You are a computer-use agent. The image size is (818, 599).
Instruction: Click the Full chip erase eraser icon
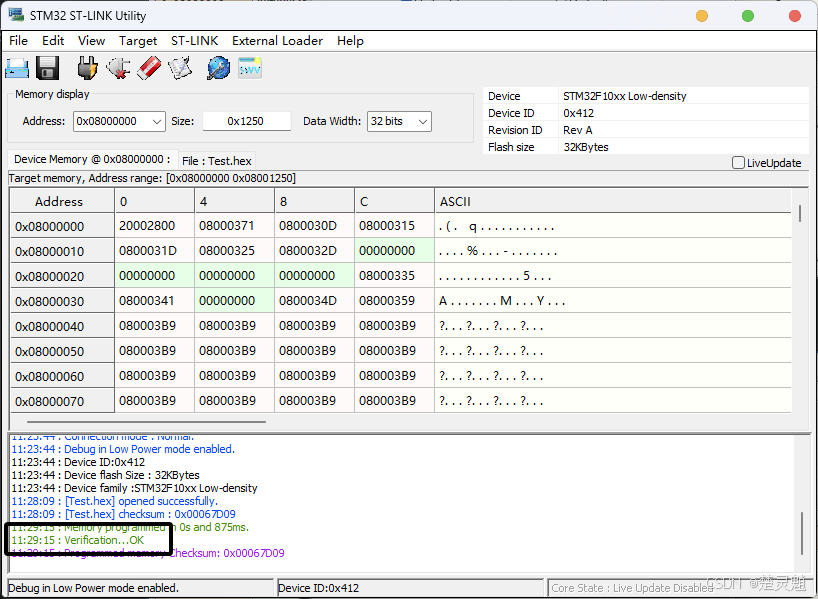point(149,68)
